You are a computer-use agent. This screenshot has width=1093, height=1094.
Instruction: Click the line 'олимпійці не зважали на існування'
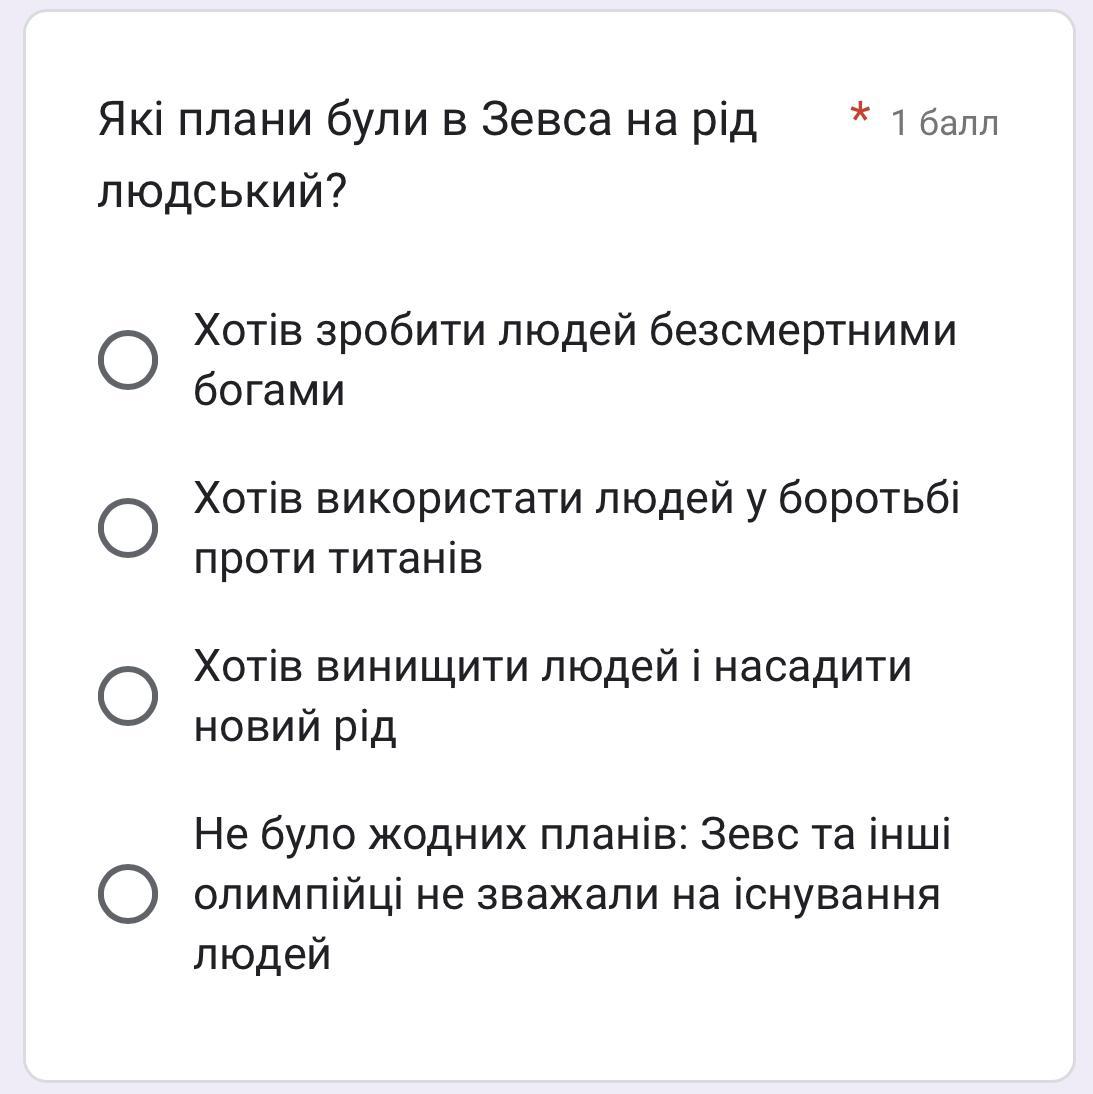click(x=567, y=894)
